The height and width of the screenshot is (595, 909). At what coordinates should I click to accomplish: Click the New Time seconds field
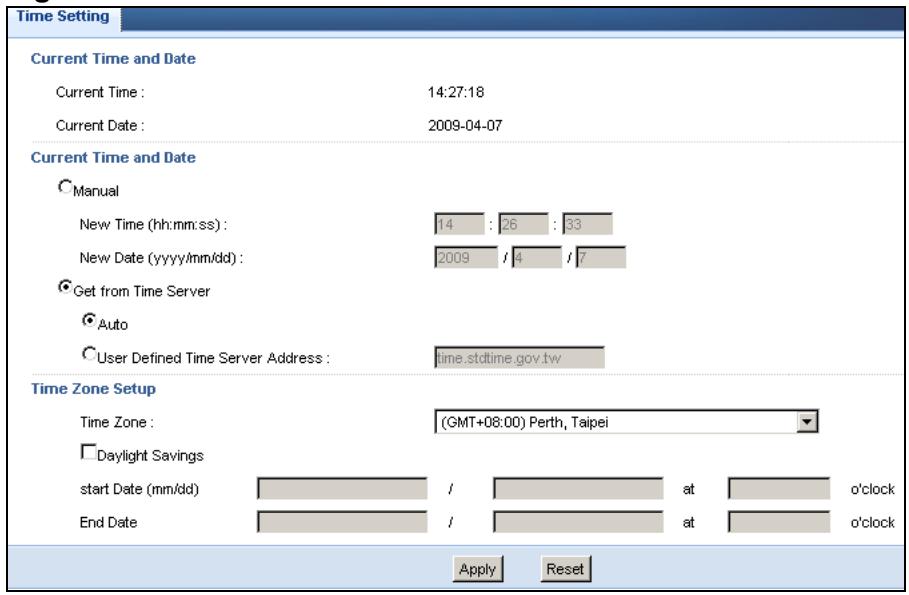pyautogui.click(x=587, y=224)
